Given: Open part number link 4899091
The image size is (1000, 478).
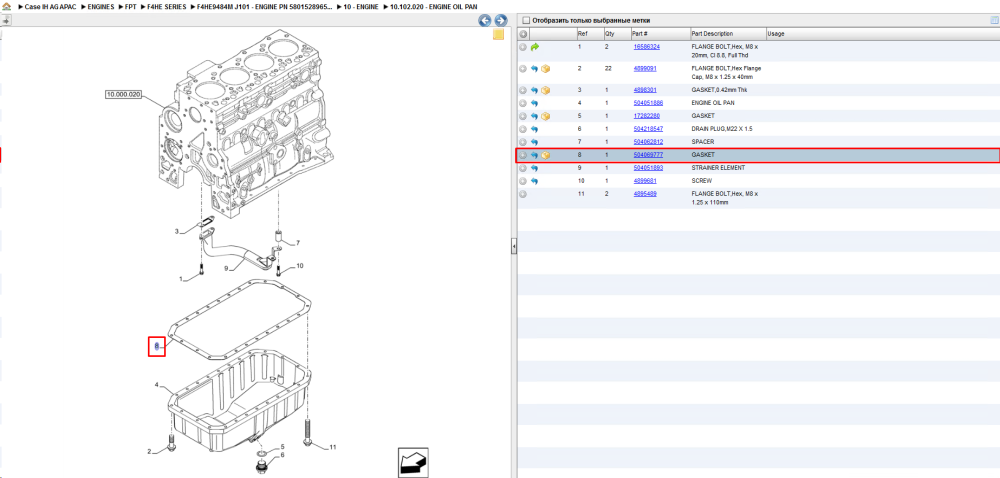Looking at the screenshot, I should click(645, 68).
